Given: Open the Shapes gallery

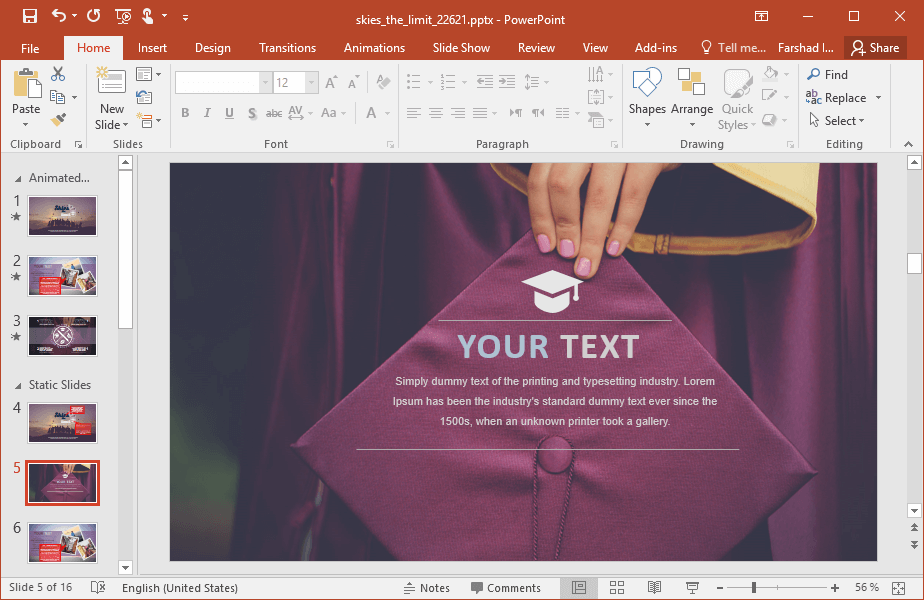Looking at the screenshot, I should (x=647, y=98).
